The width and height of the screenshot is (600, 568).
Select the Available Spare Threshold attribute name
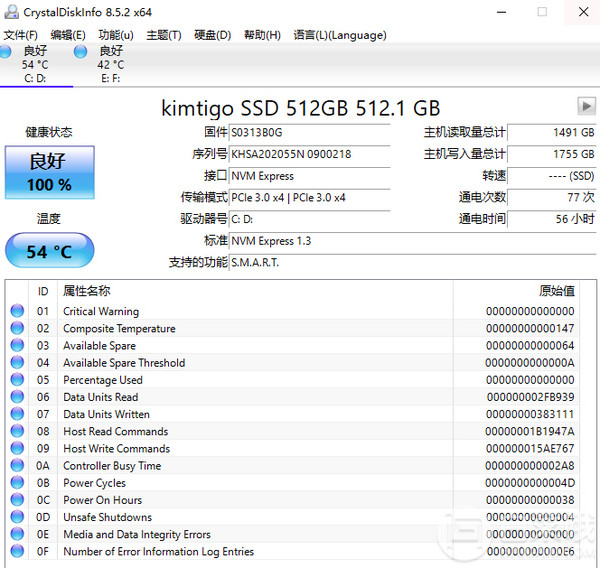click(x=124, y=362)
